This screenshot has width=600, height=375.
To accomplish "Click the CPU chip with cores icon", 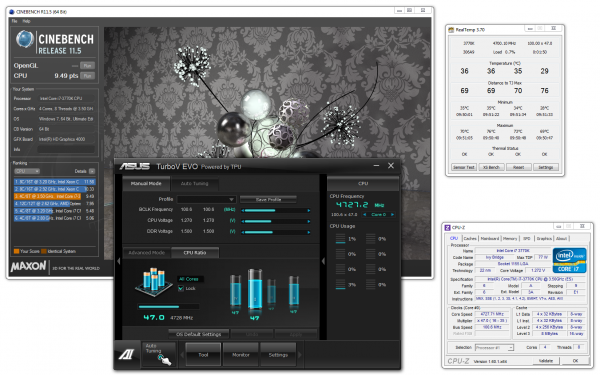I will tap(155, 282).
